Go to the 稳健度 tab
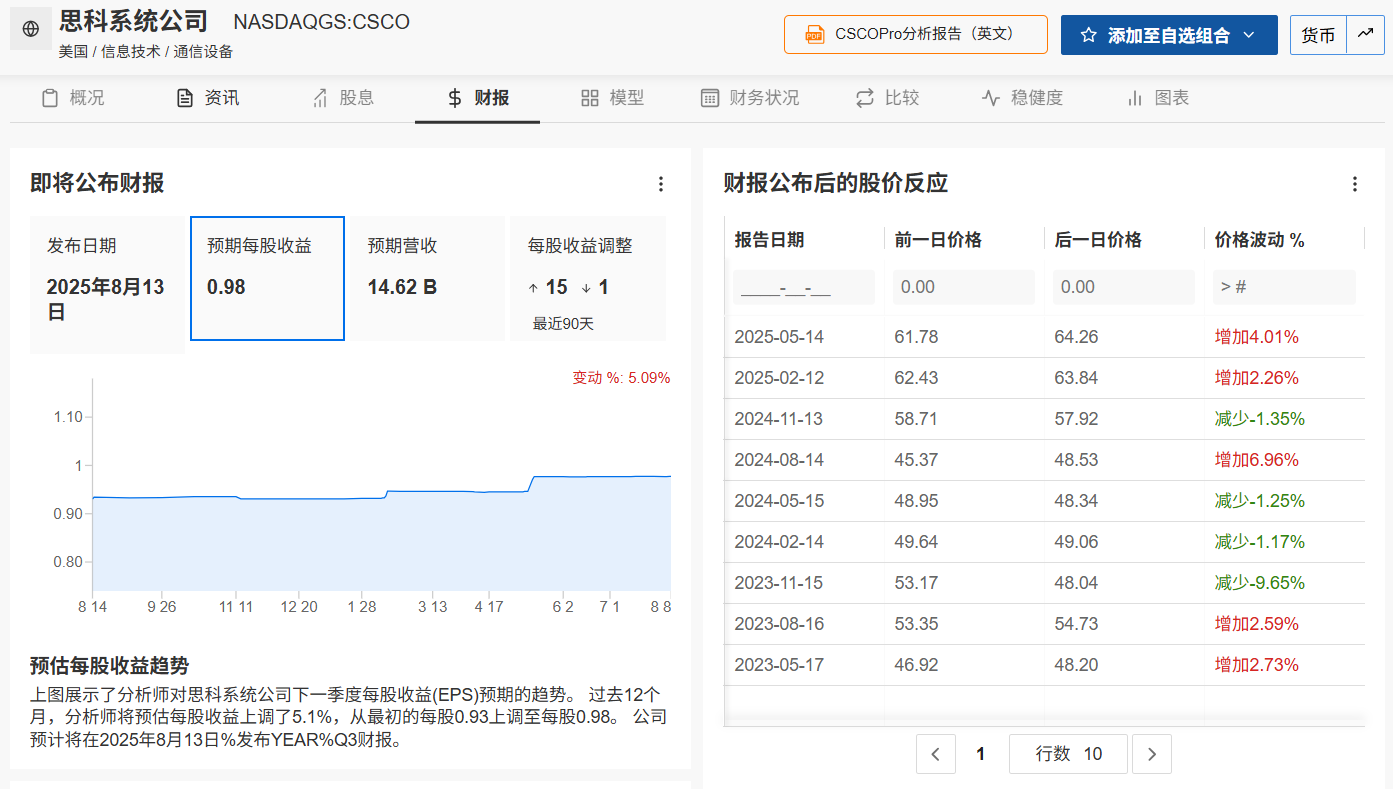Screen dimensions: 1393x789 pyautogui.click(x=1022, y=98)
